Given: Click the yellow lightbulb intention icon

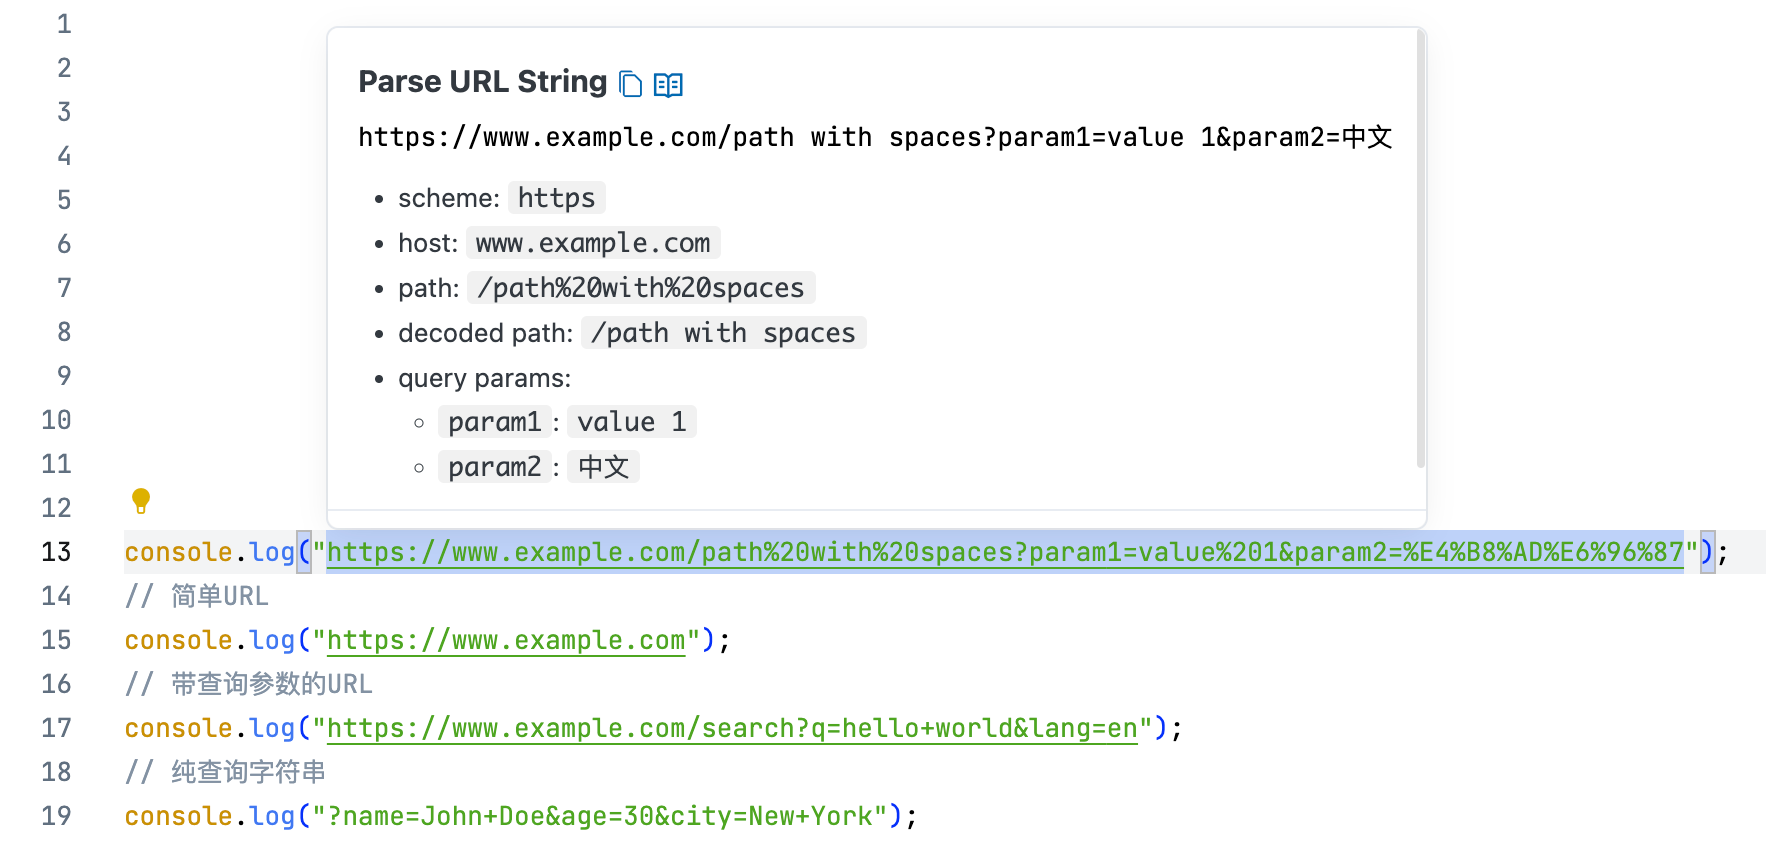Looking at the screenshot, I should point(141,500).
